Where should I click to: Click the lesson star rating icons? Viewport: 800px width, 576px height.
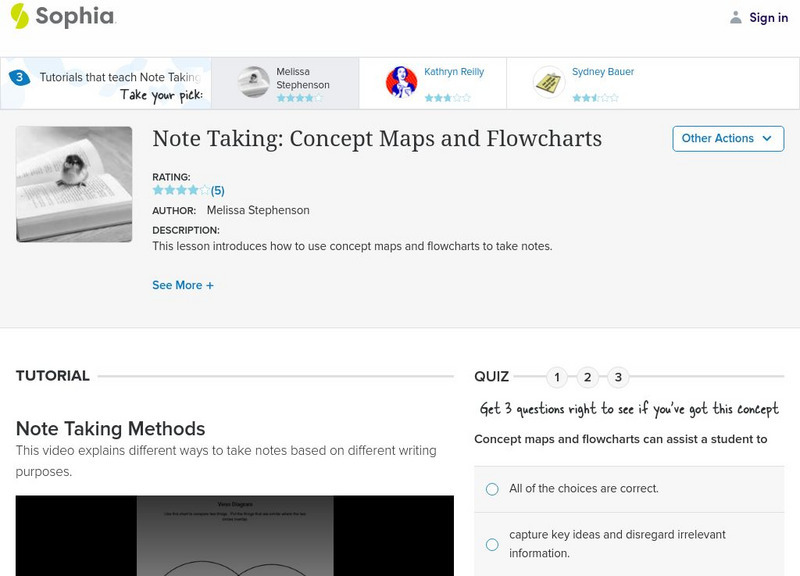tap(180, 190)
